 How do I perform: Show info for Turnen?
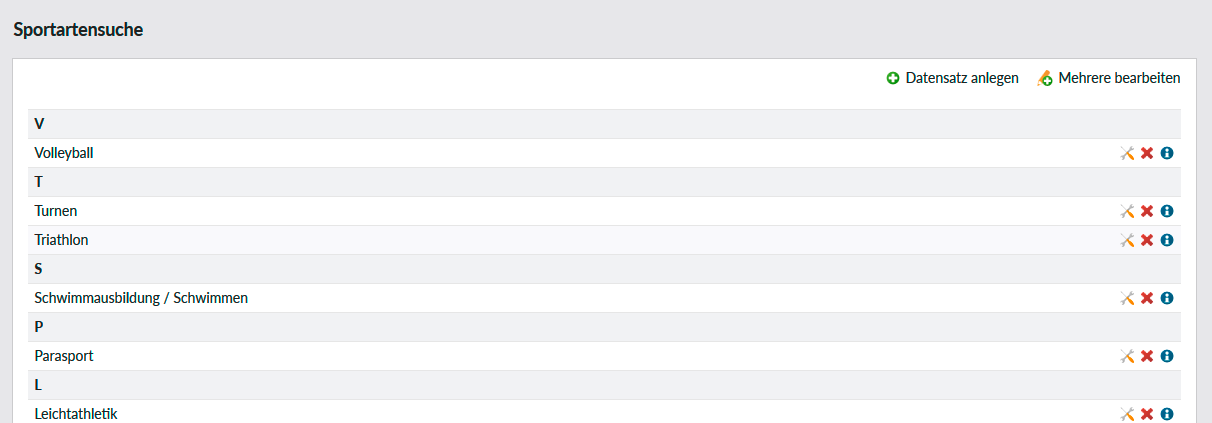[1166, 211]
